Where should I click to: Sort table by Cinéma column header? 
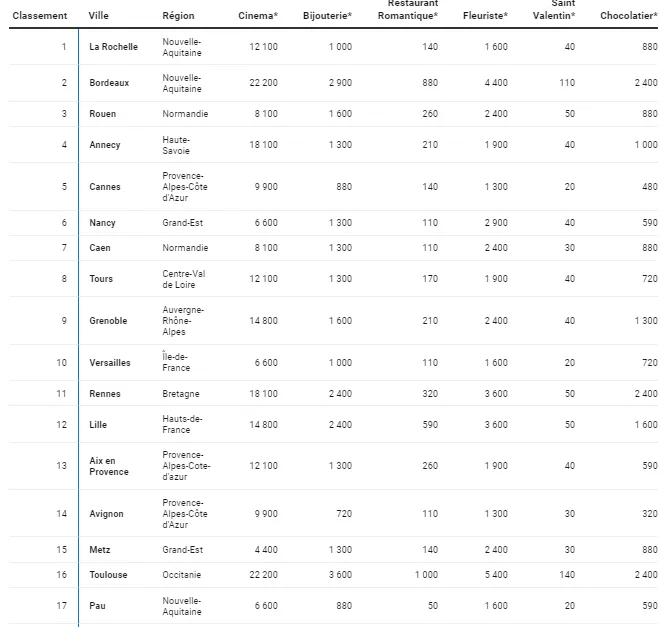pyautogui.click(x=258, y=16)
